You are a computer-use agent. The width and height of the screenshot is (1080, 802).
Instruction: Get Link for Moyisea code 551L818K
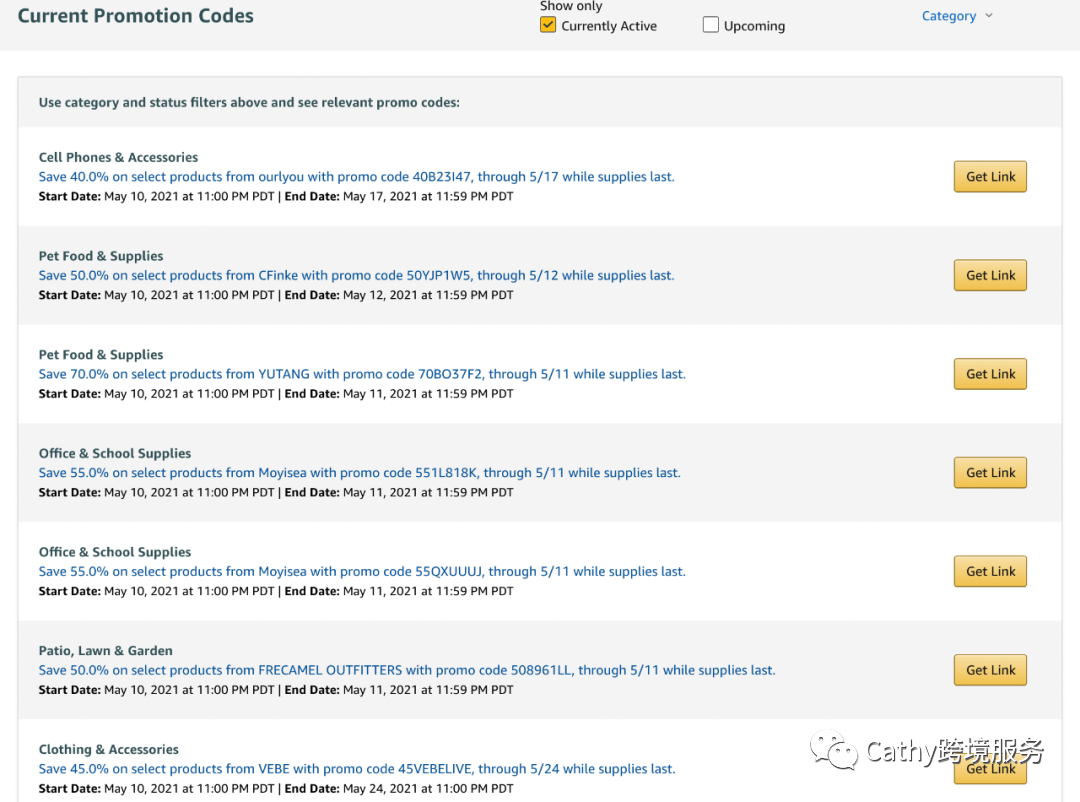990,473
